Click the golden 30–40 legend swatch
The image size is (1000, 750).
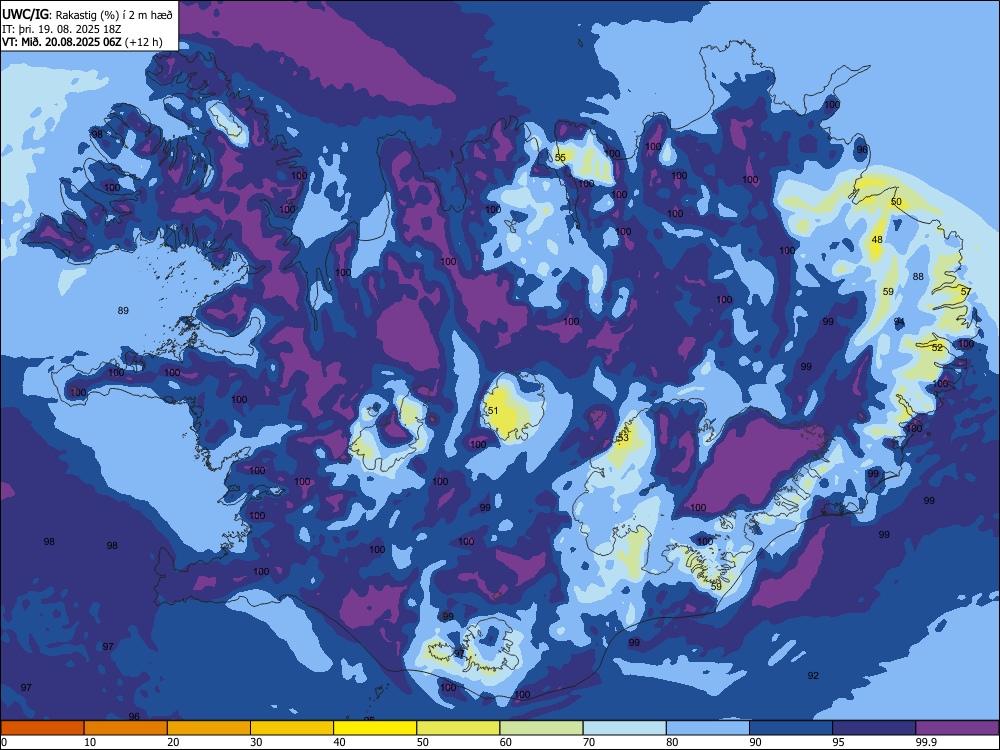[292, 728]
